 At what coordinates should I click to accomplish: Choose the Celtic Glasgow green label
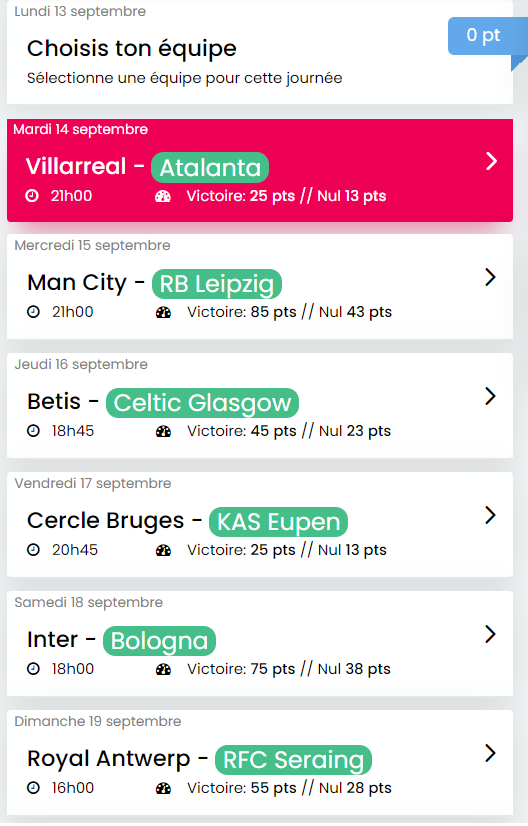pos(202,403)
